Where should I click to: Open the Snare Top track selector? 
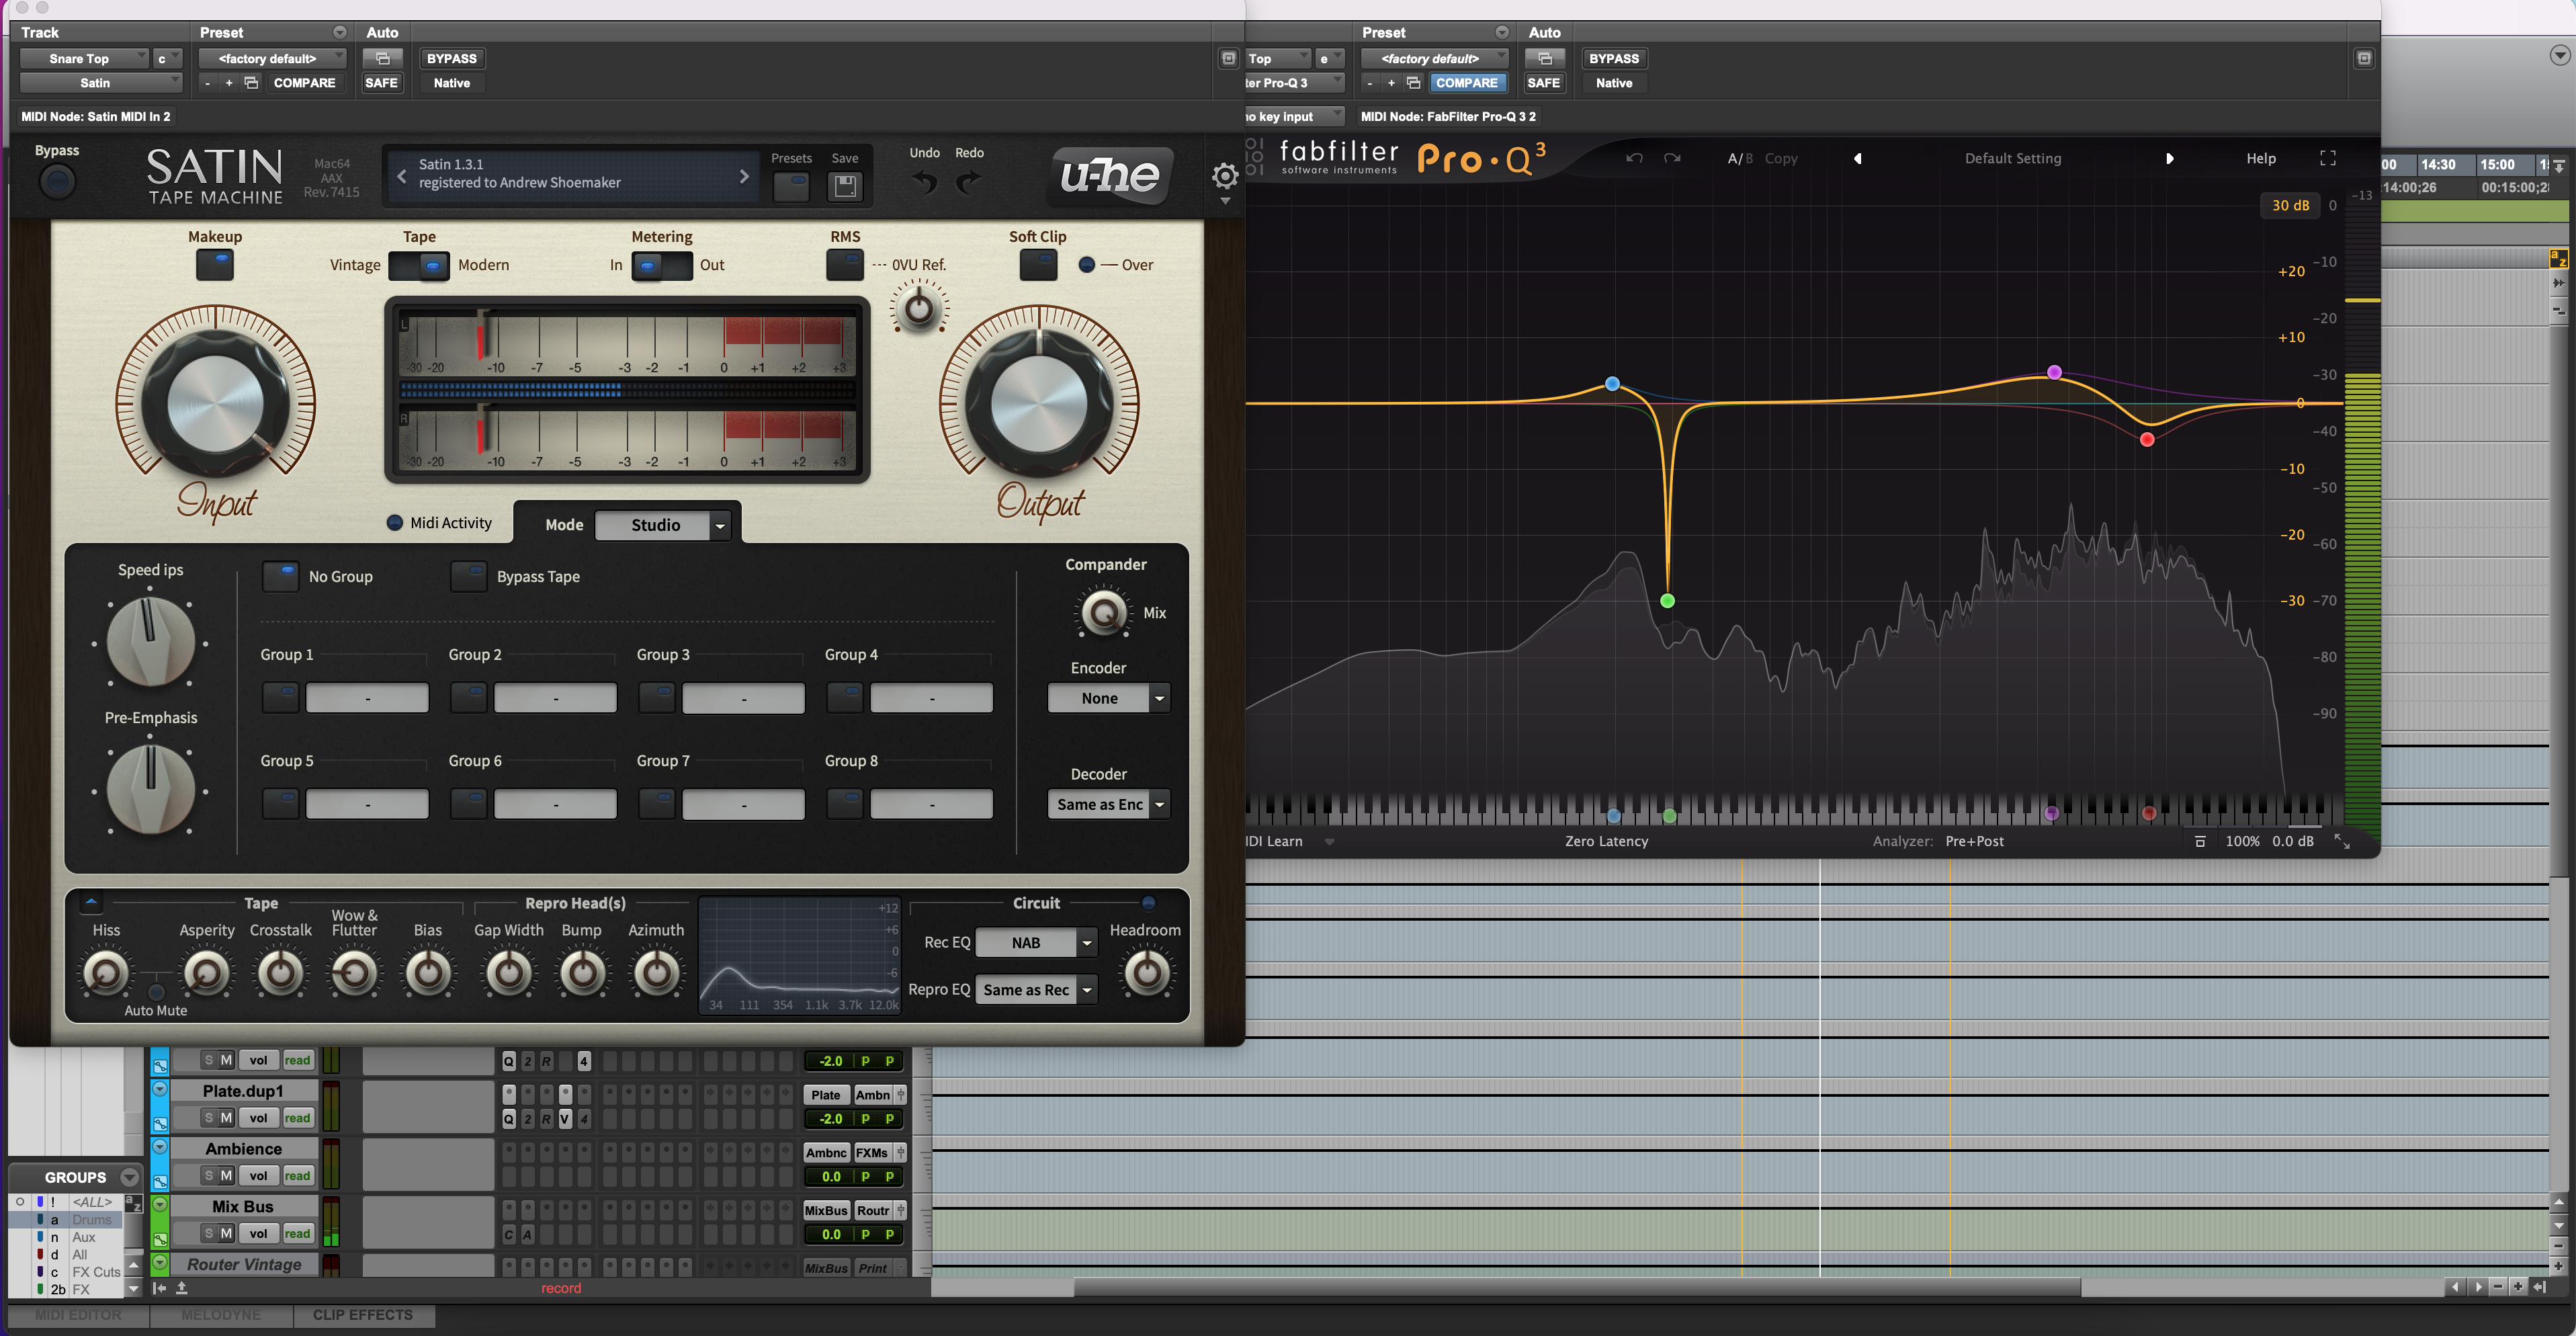click(84, 58)
